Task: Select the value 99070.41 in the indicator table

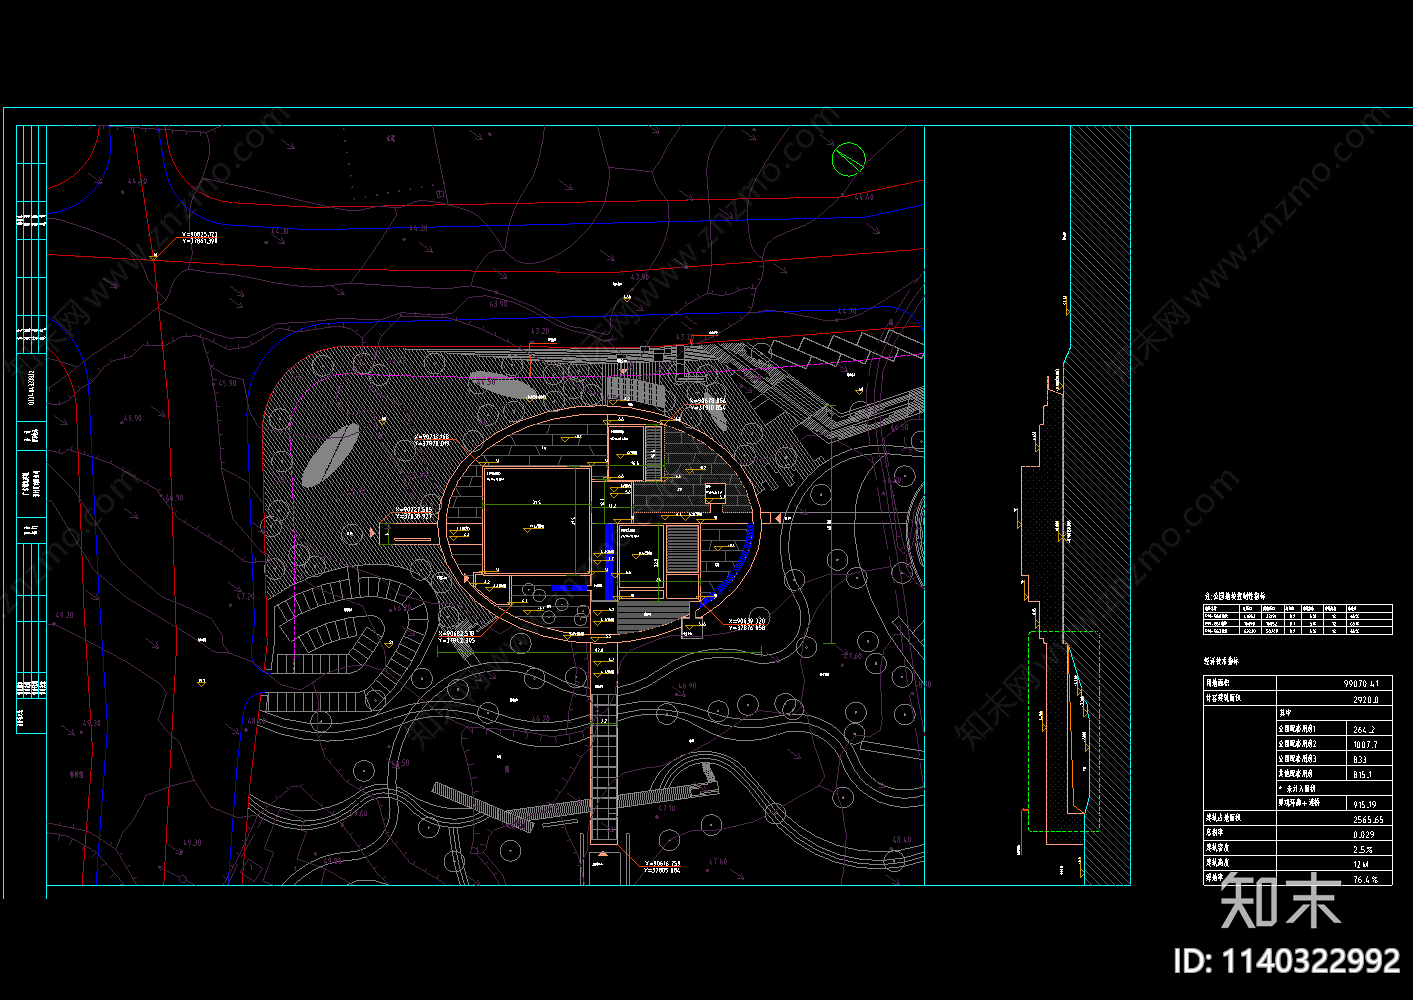Action: [x=1360, y=684]
